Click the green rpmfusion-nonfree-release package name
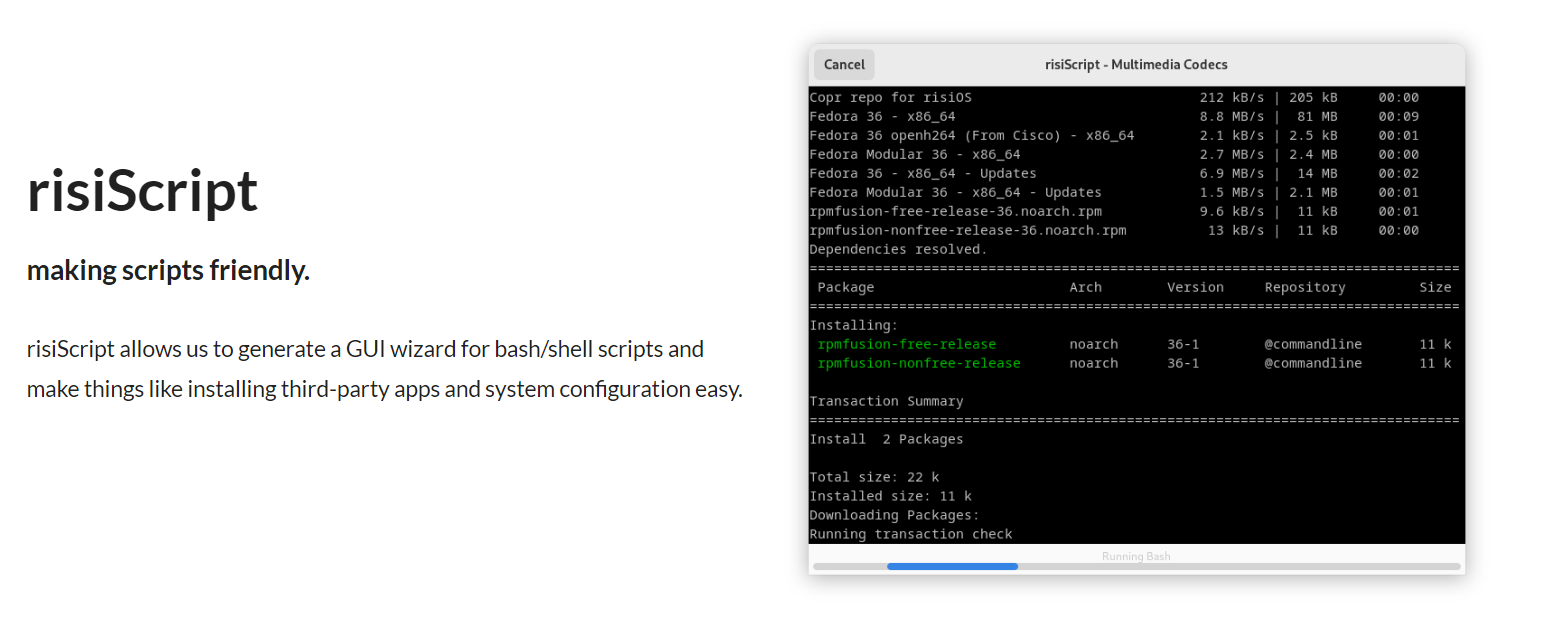 919,363
